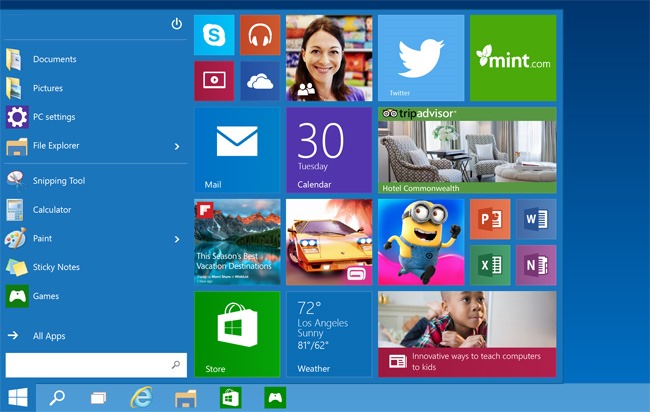Viewport: 650px width, 412px height.
Task: Open the OneDrive cloud tile
Action: tap(260, 81)
